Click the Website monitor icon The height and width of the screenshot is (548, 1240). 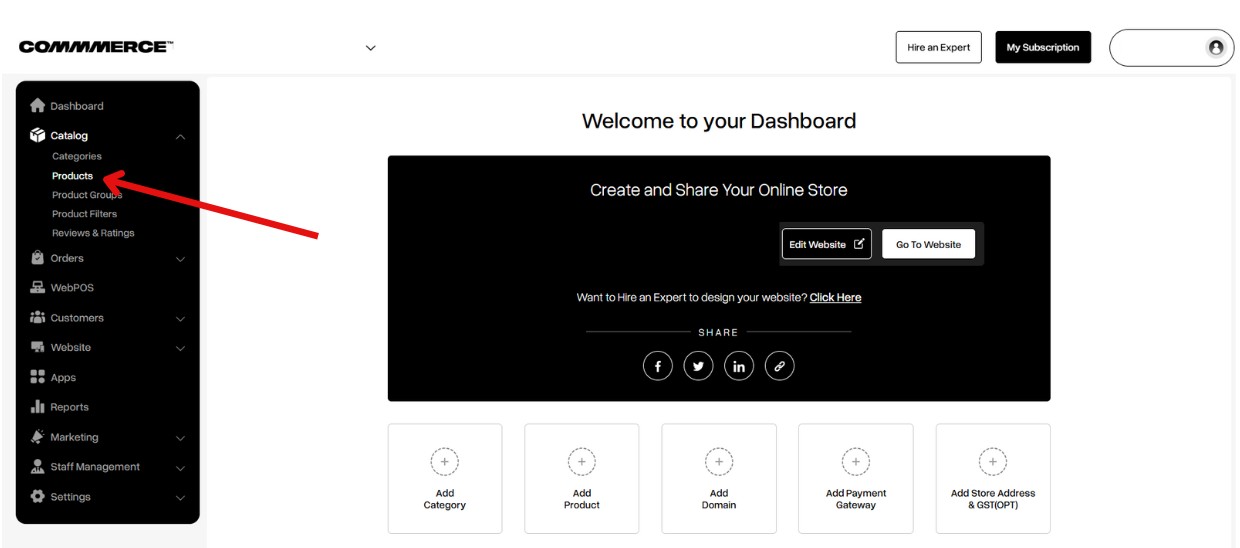(x=38, y=347)
